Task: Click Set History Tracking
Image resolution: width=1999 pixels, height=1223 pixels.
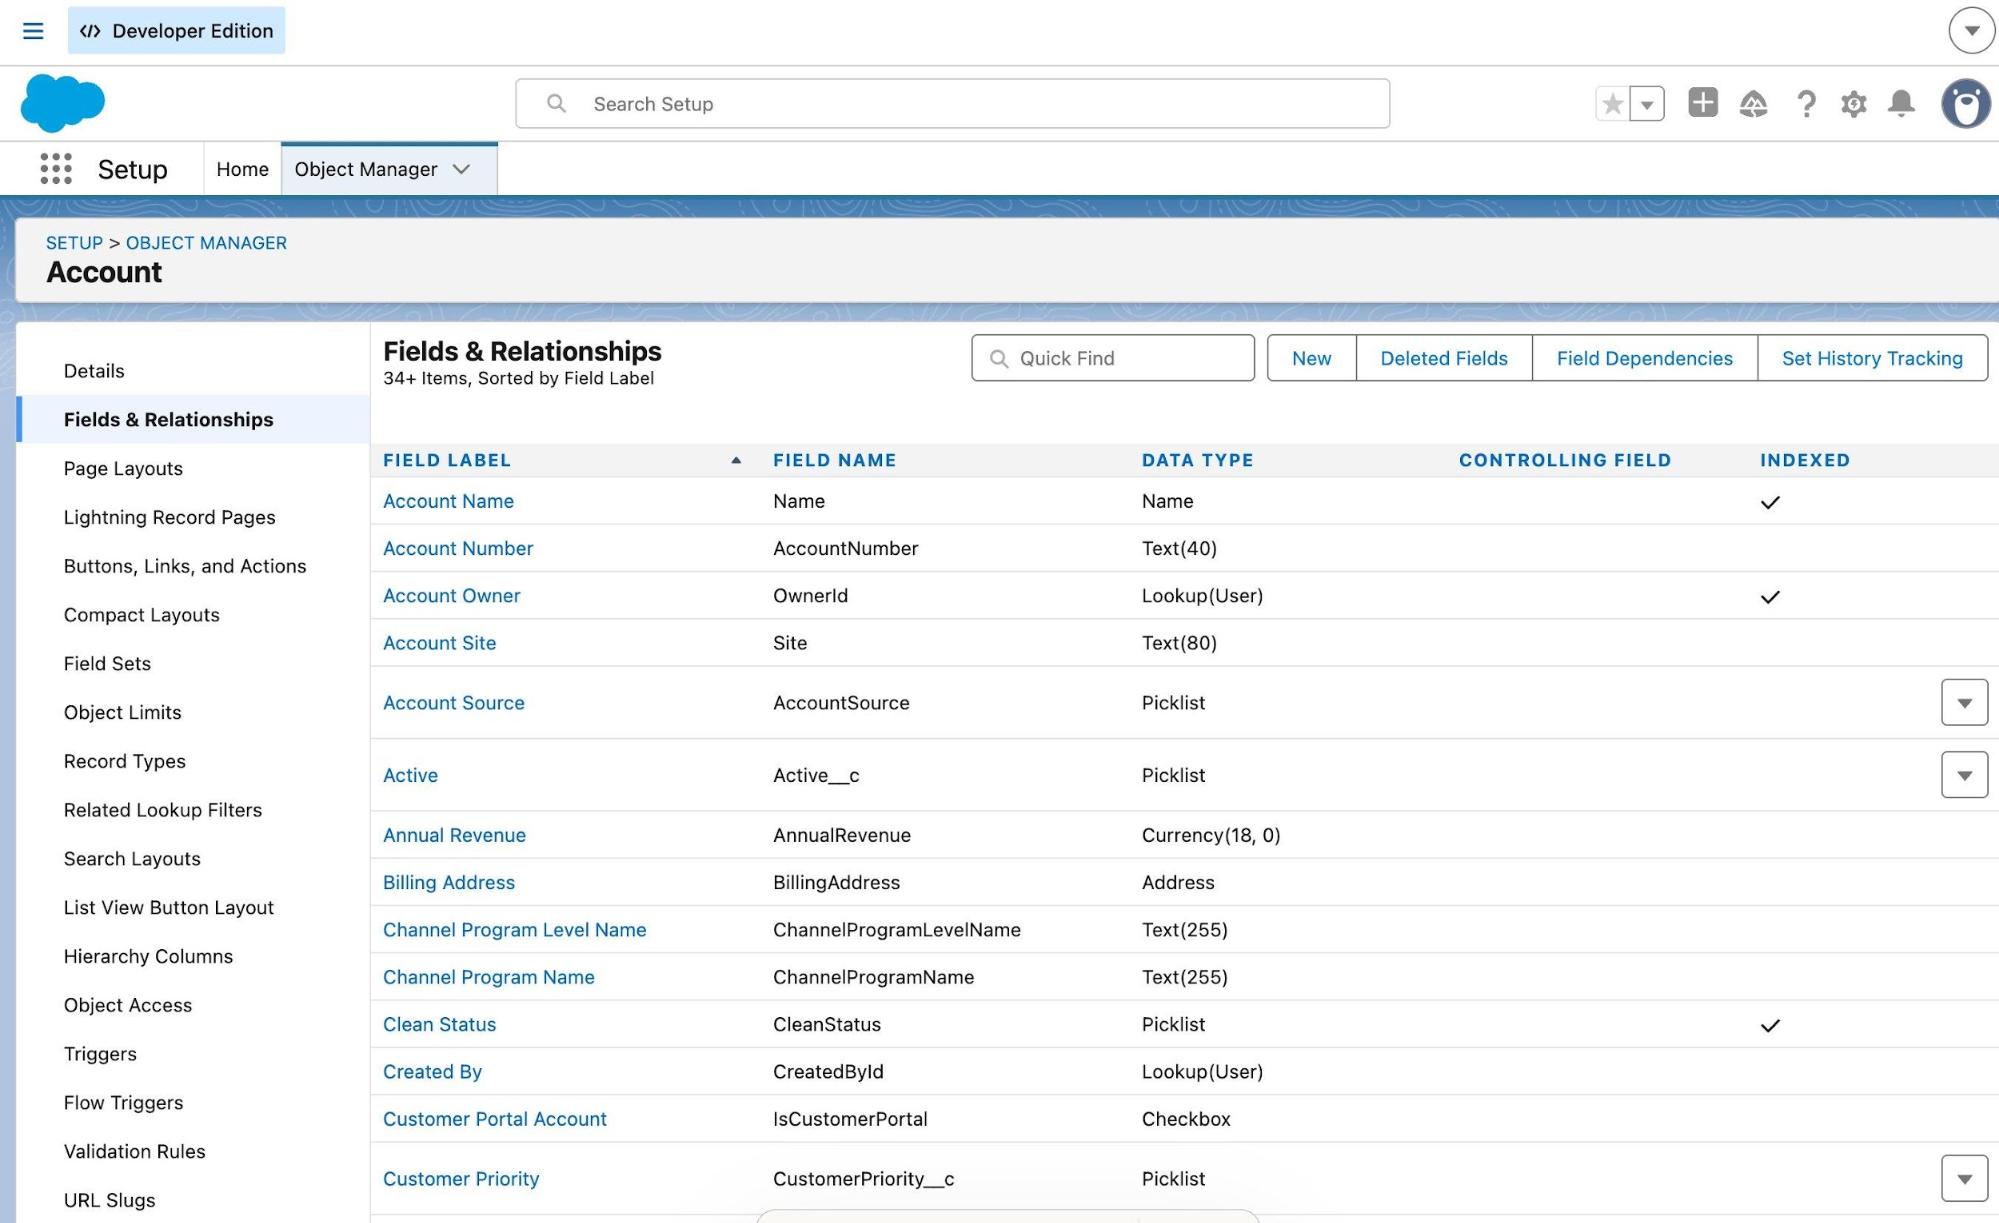Action: (1872, 358)
